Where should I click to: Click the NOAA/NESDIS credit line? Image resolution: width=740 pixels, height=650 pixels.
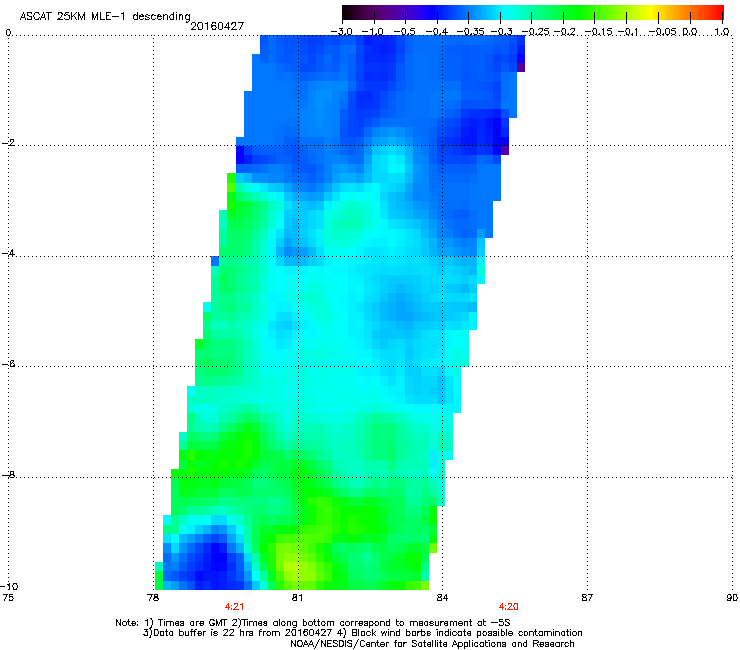coord(432,644)
